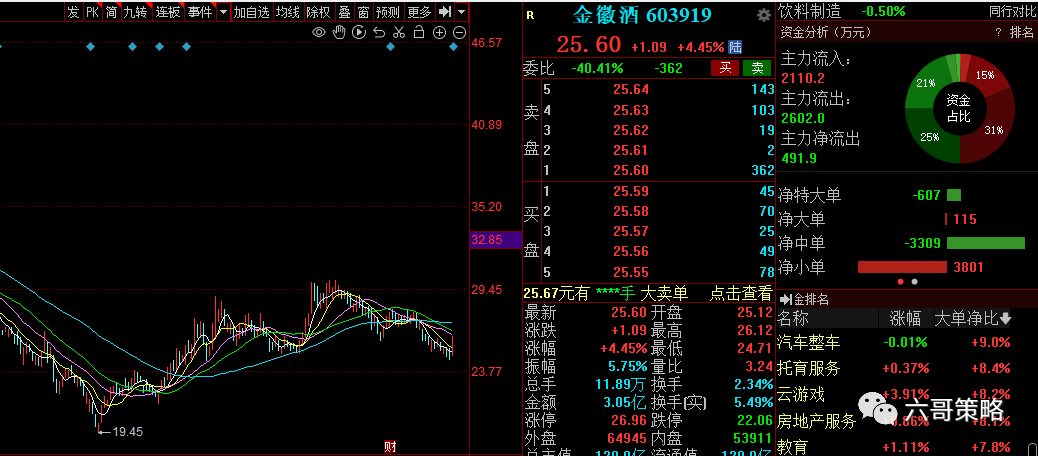Toggle the 九转 indicator button

click(x=136, y=12)
